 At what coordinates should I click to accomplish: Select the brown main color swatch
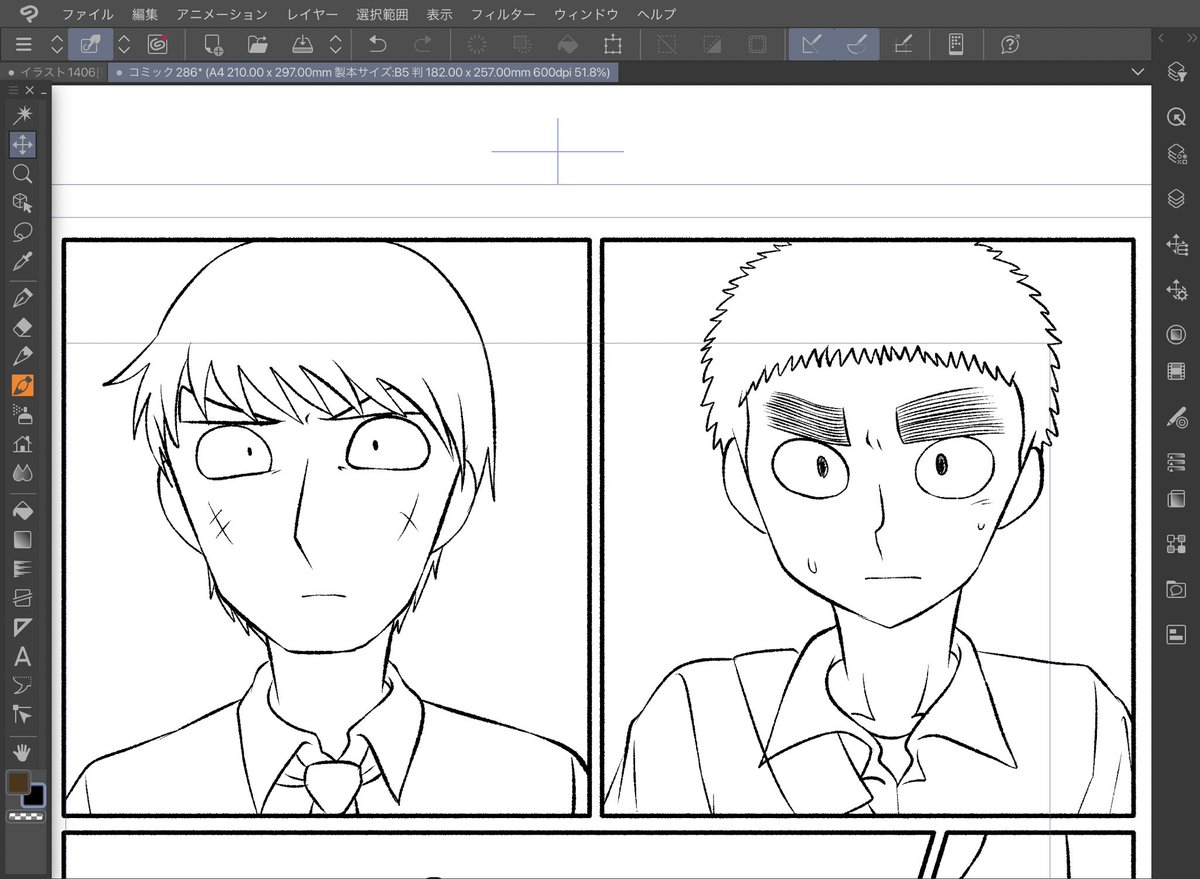[18, 783]
